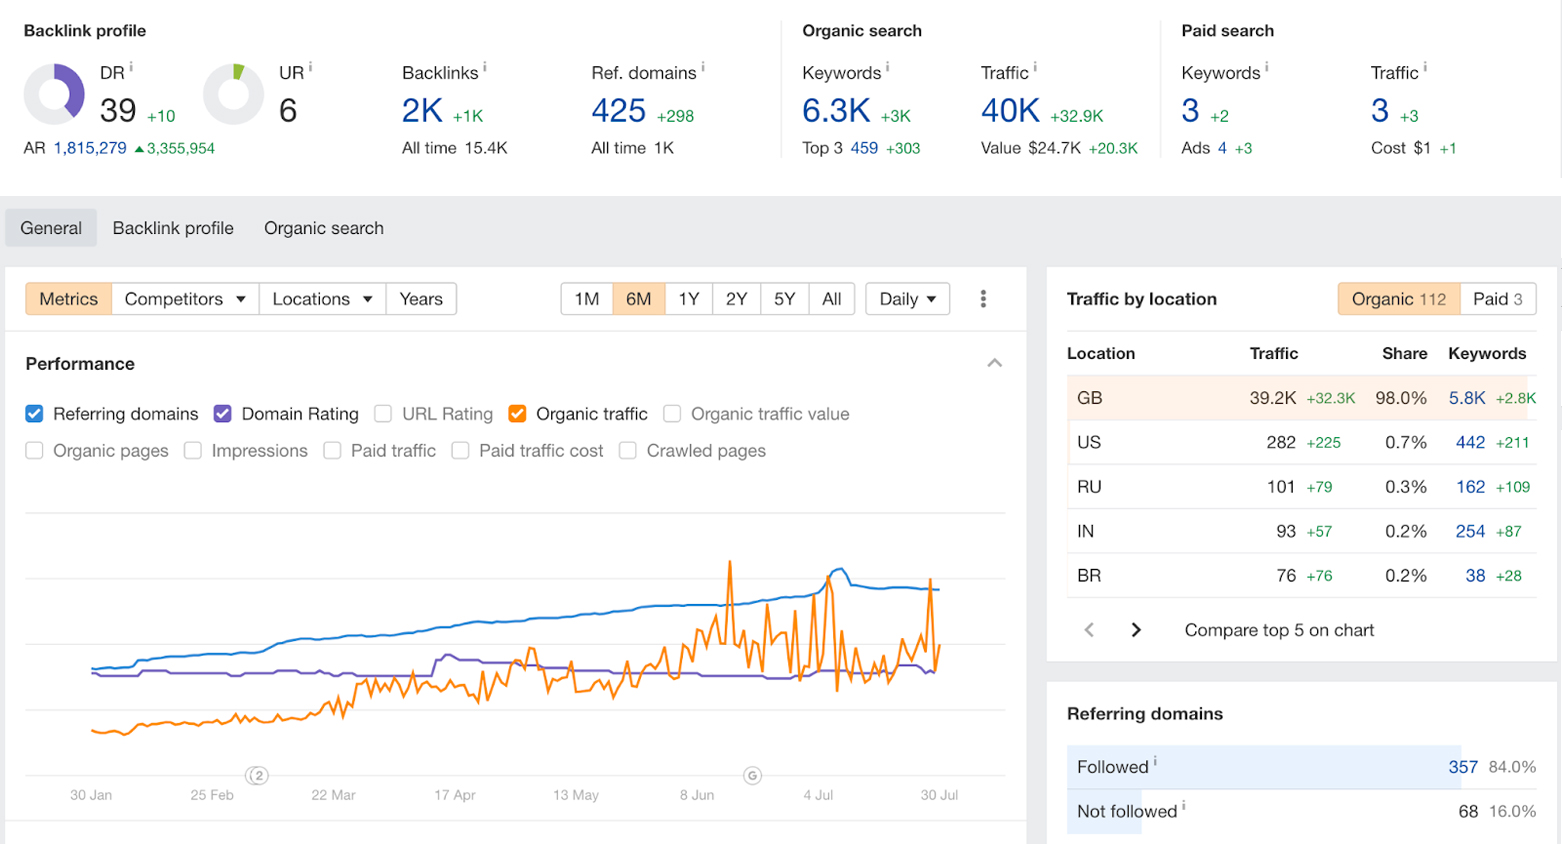Click info icon next to Backlinks
The width and height of the screenshot is (1562, 844).
(x=485, y=68)
